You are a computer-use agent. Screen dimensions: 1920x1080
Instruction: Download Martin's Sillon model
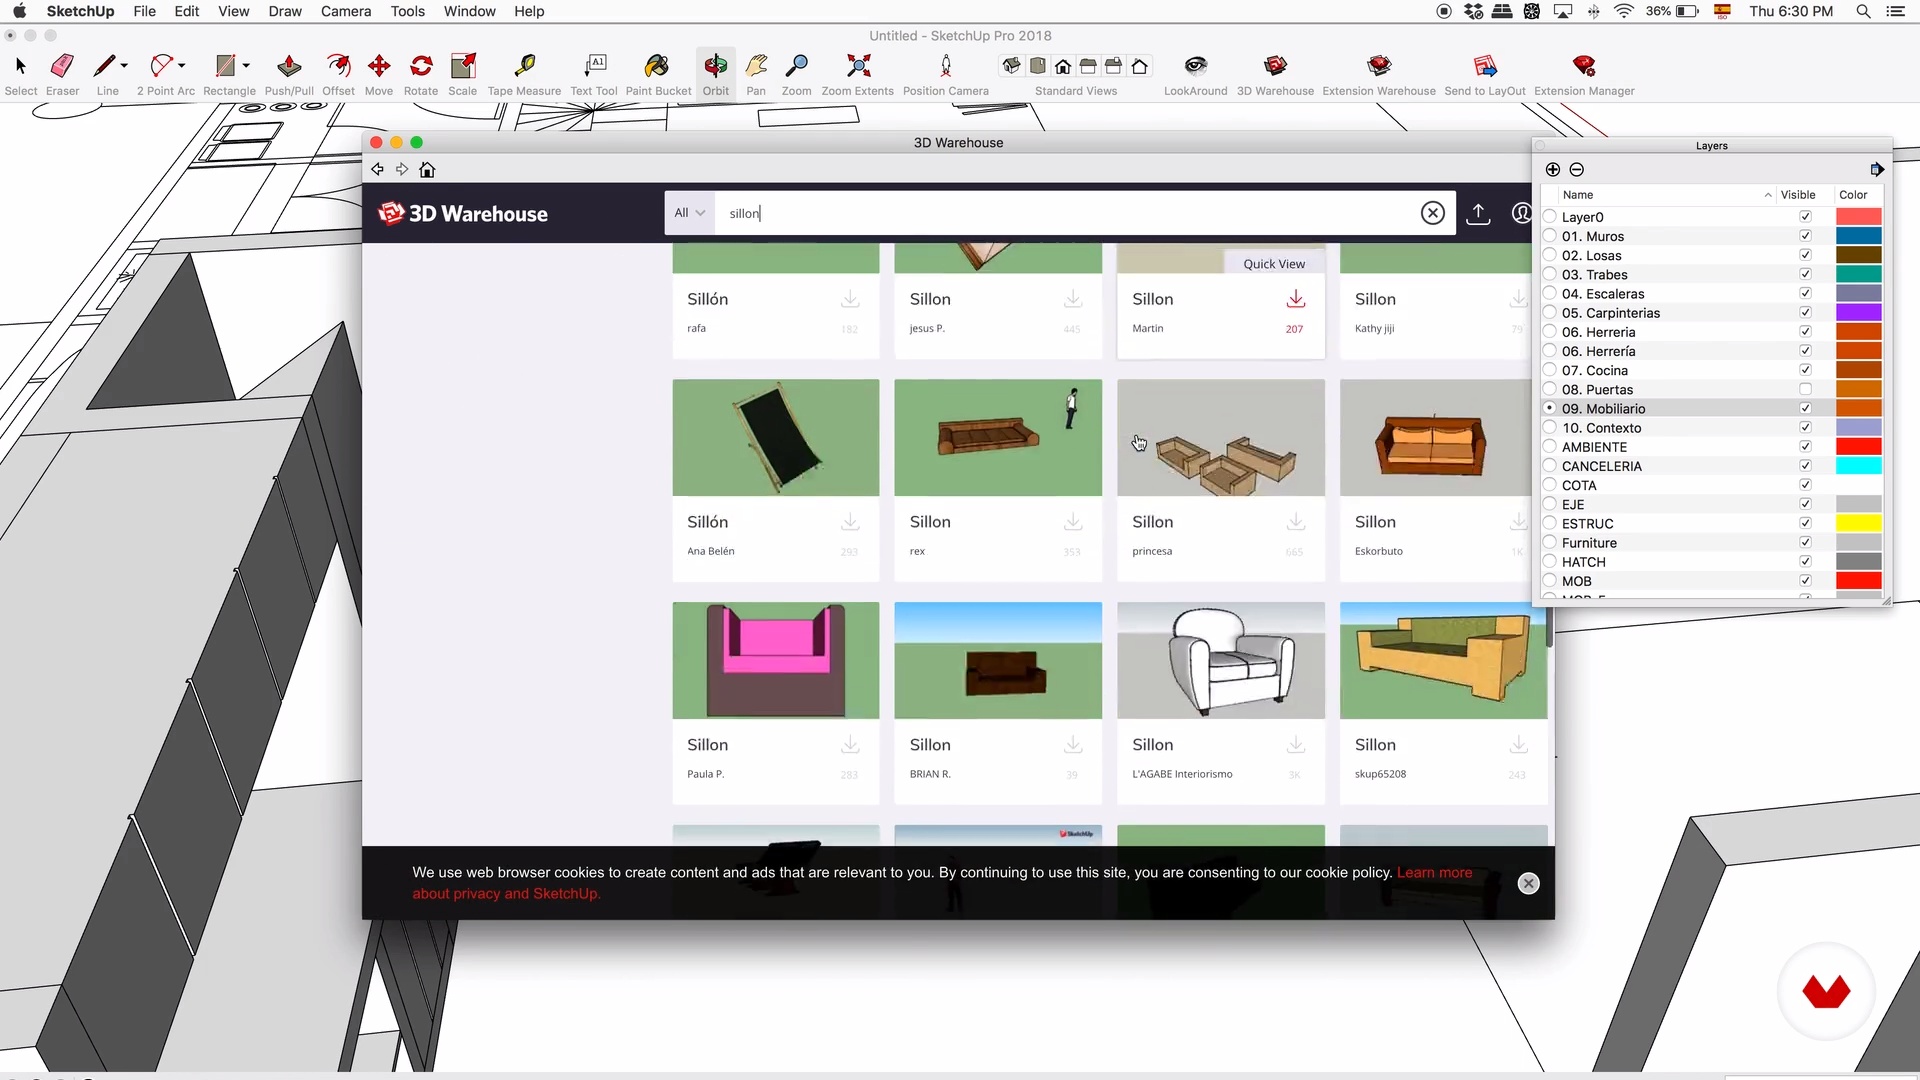pyautogui.click(x=1296, y=299)
